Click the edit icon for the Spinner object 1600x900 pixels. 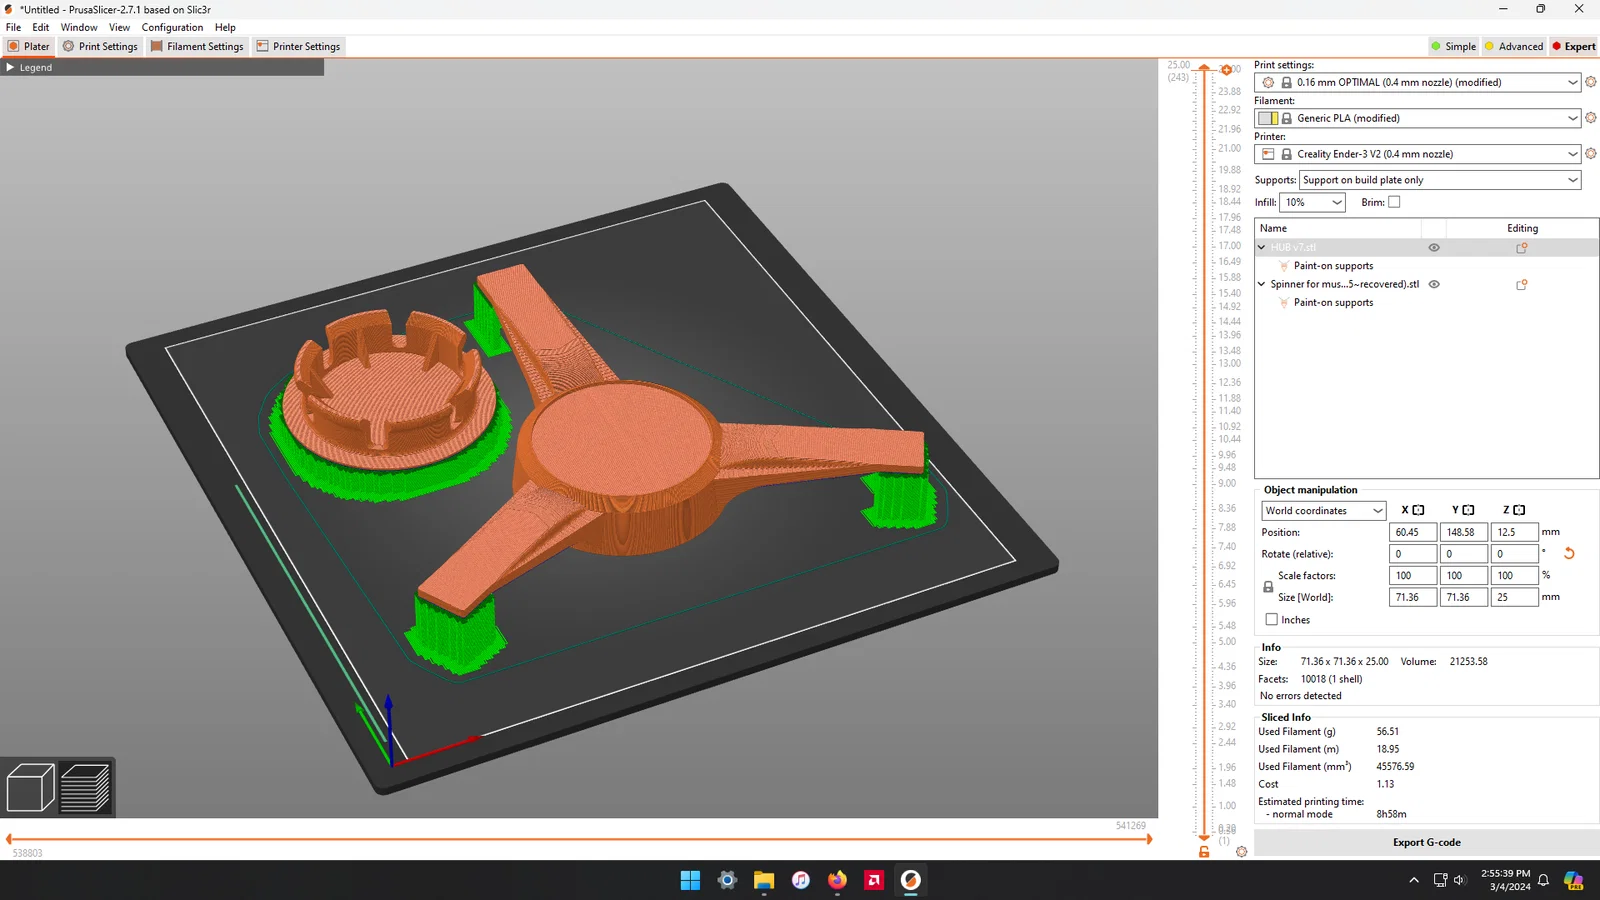pos(1522,285)
